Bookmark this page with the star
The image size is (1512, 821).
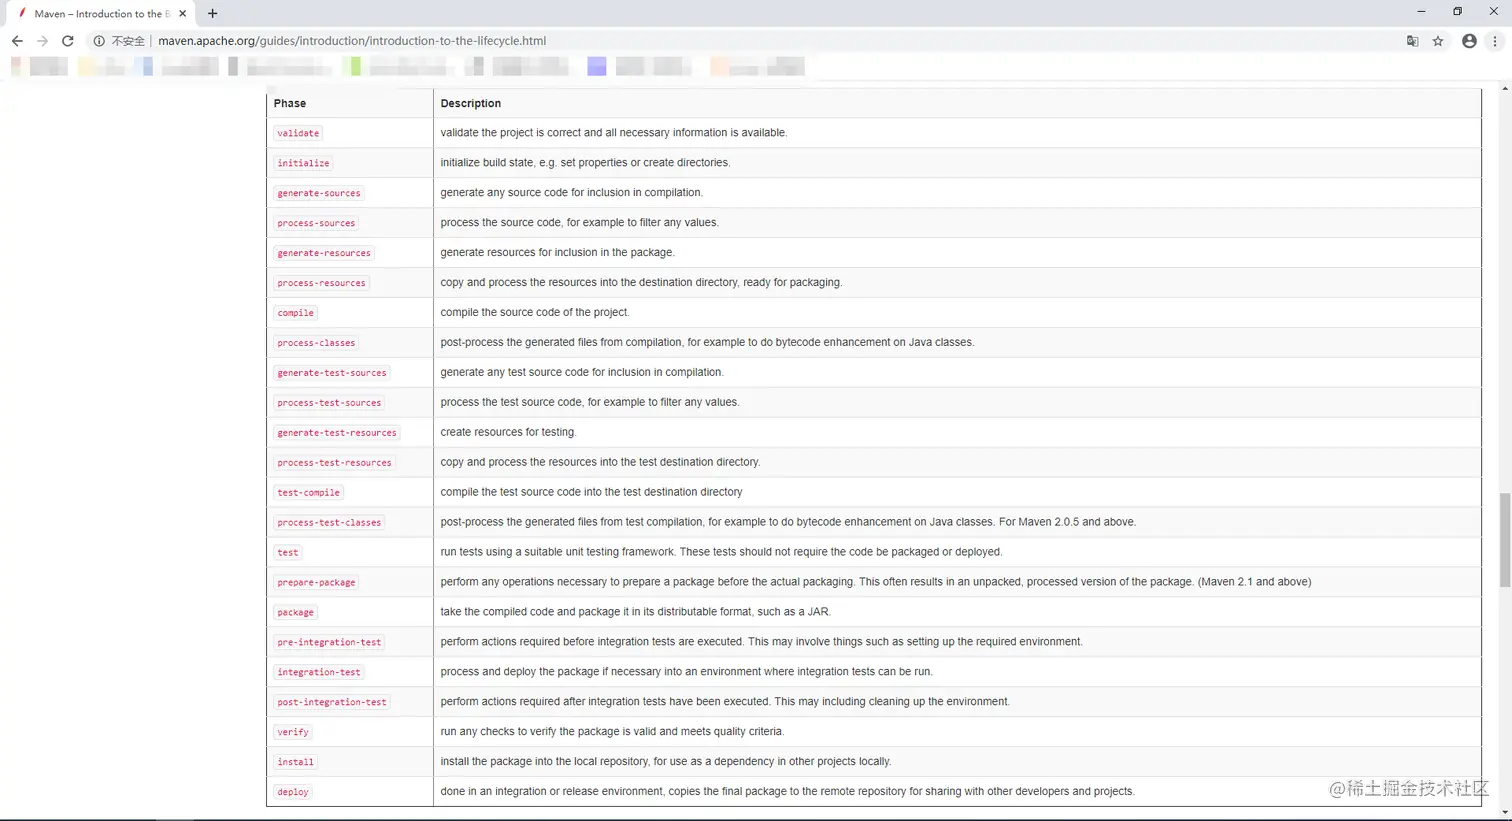1438,41
